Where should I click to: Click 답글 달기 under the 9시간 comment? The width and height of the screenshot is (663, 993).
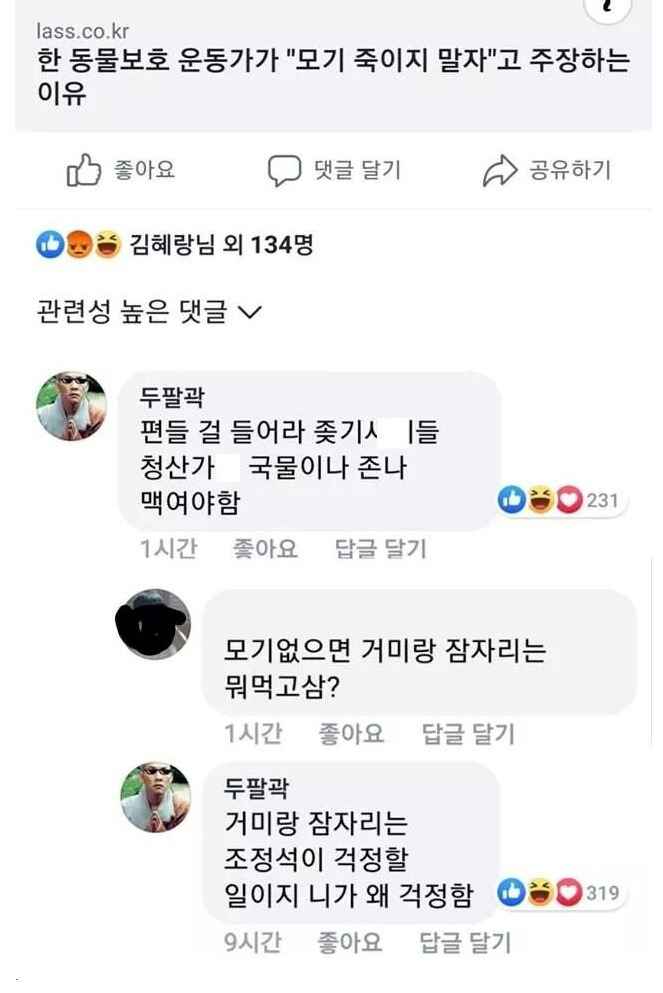pos(464,941)
